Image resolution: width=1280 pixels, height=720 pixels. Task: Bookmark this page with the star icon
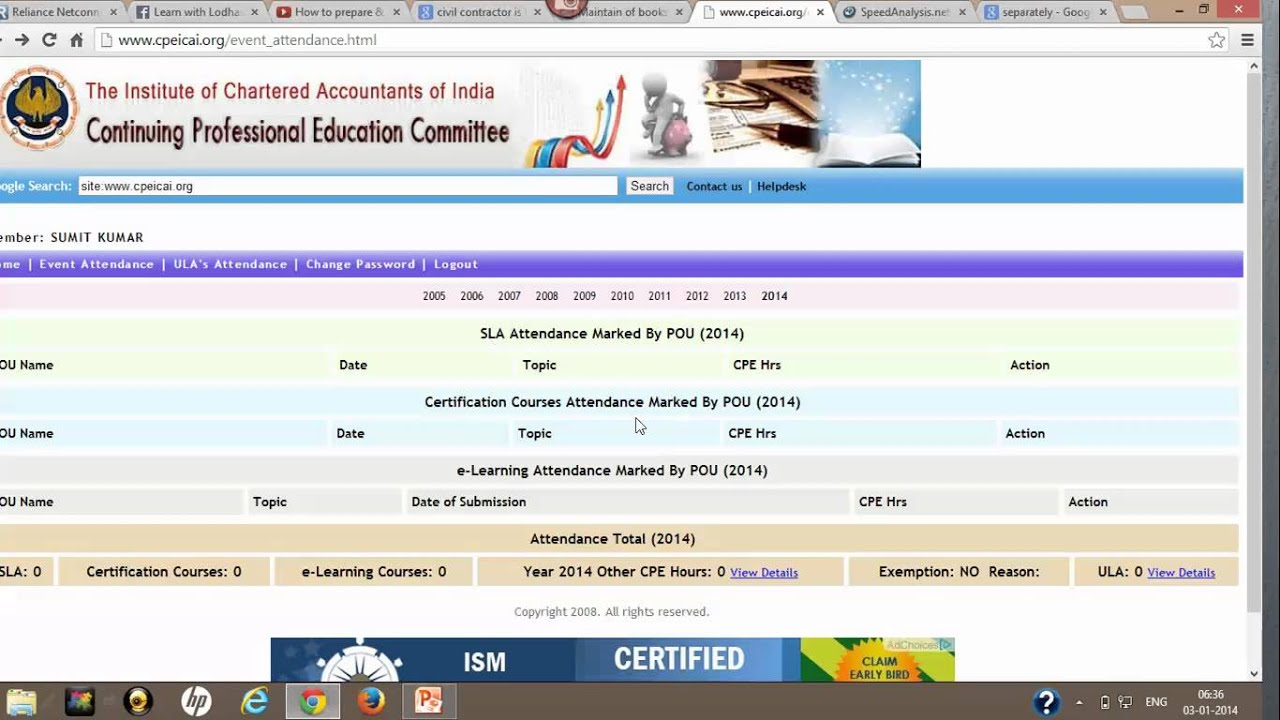click(x=1216, y=40)
